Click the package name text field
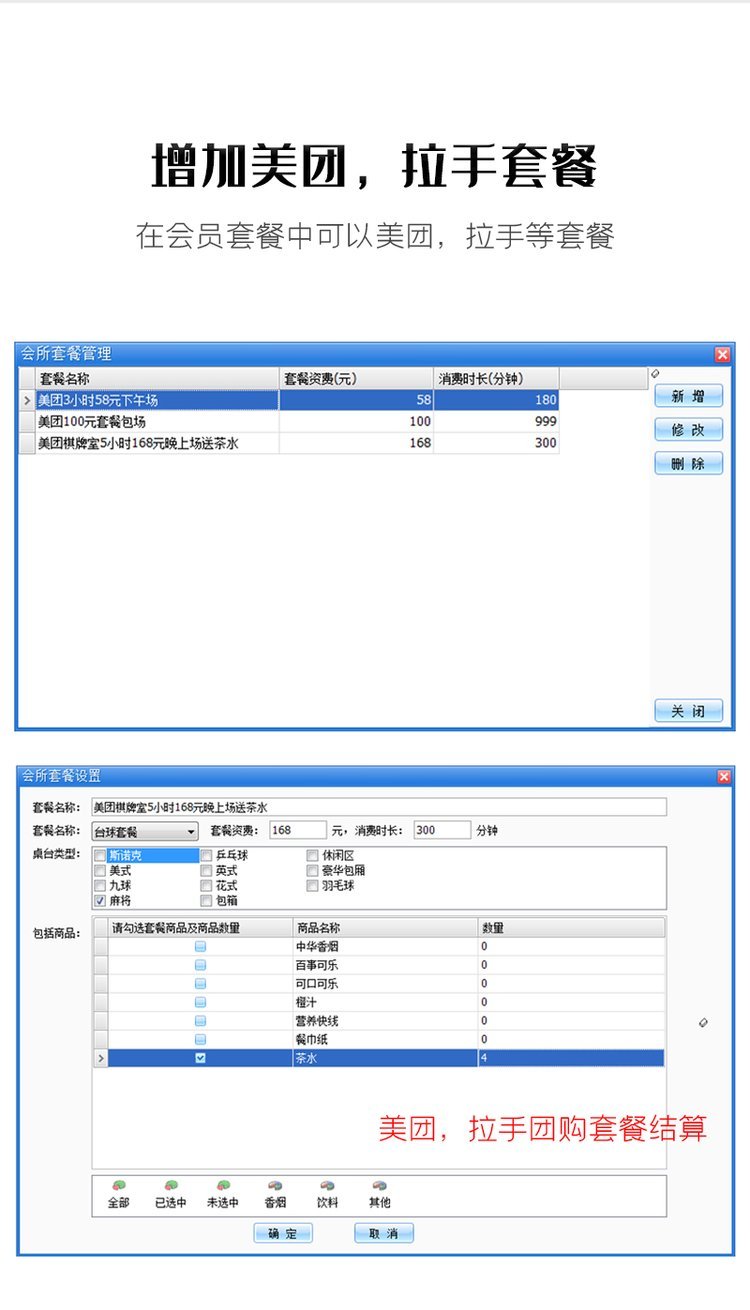750x1310 pixels. pos(378,807)
